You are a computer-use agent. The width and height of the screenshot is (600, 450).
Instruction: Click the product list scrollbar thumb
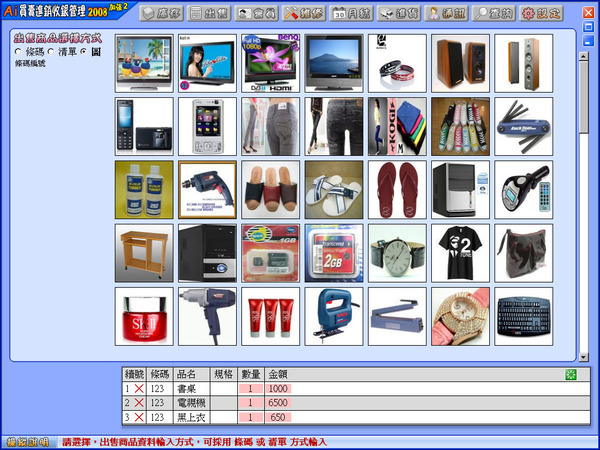coord(584,97)
